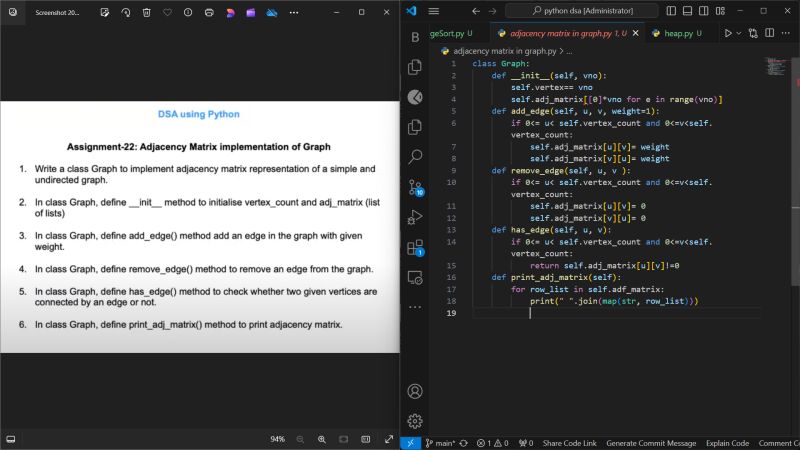Click the OneDrive cloud icon in Photos
Image resolution: width=800 pixels, height=450 pixels.
pos(272,12)
